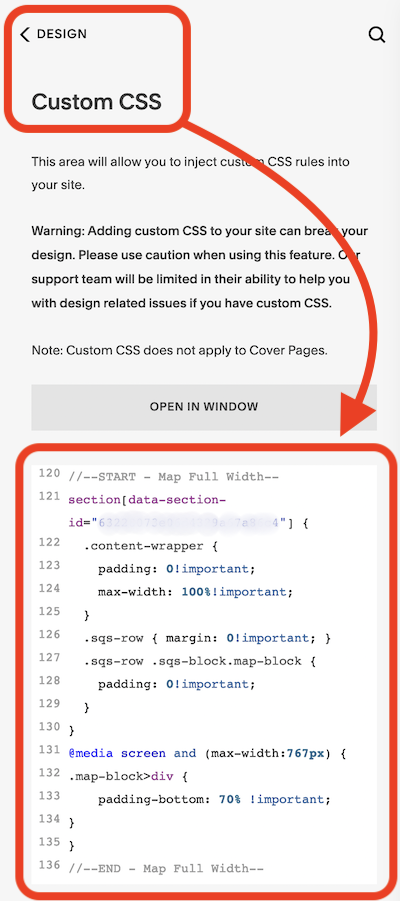
Task: Click the '.content-wrapper {' line
Action: [x=151, y=546]
